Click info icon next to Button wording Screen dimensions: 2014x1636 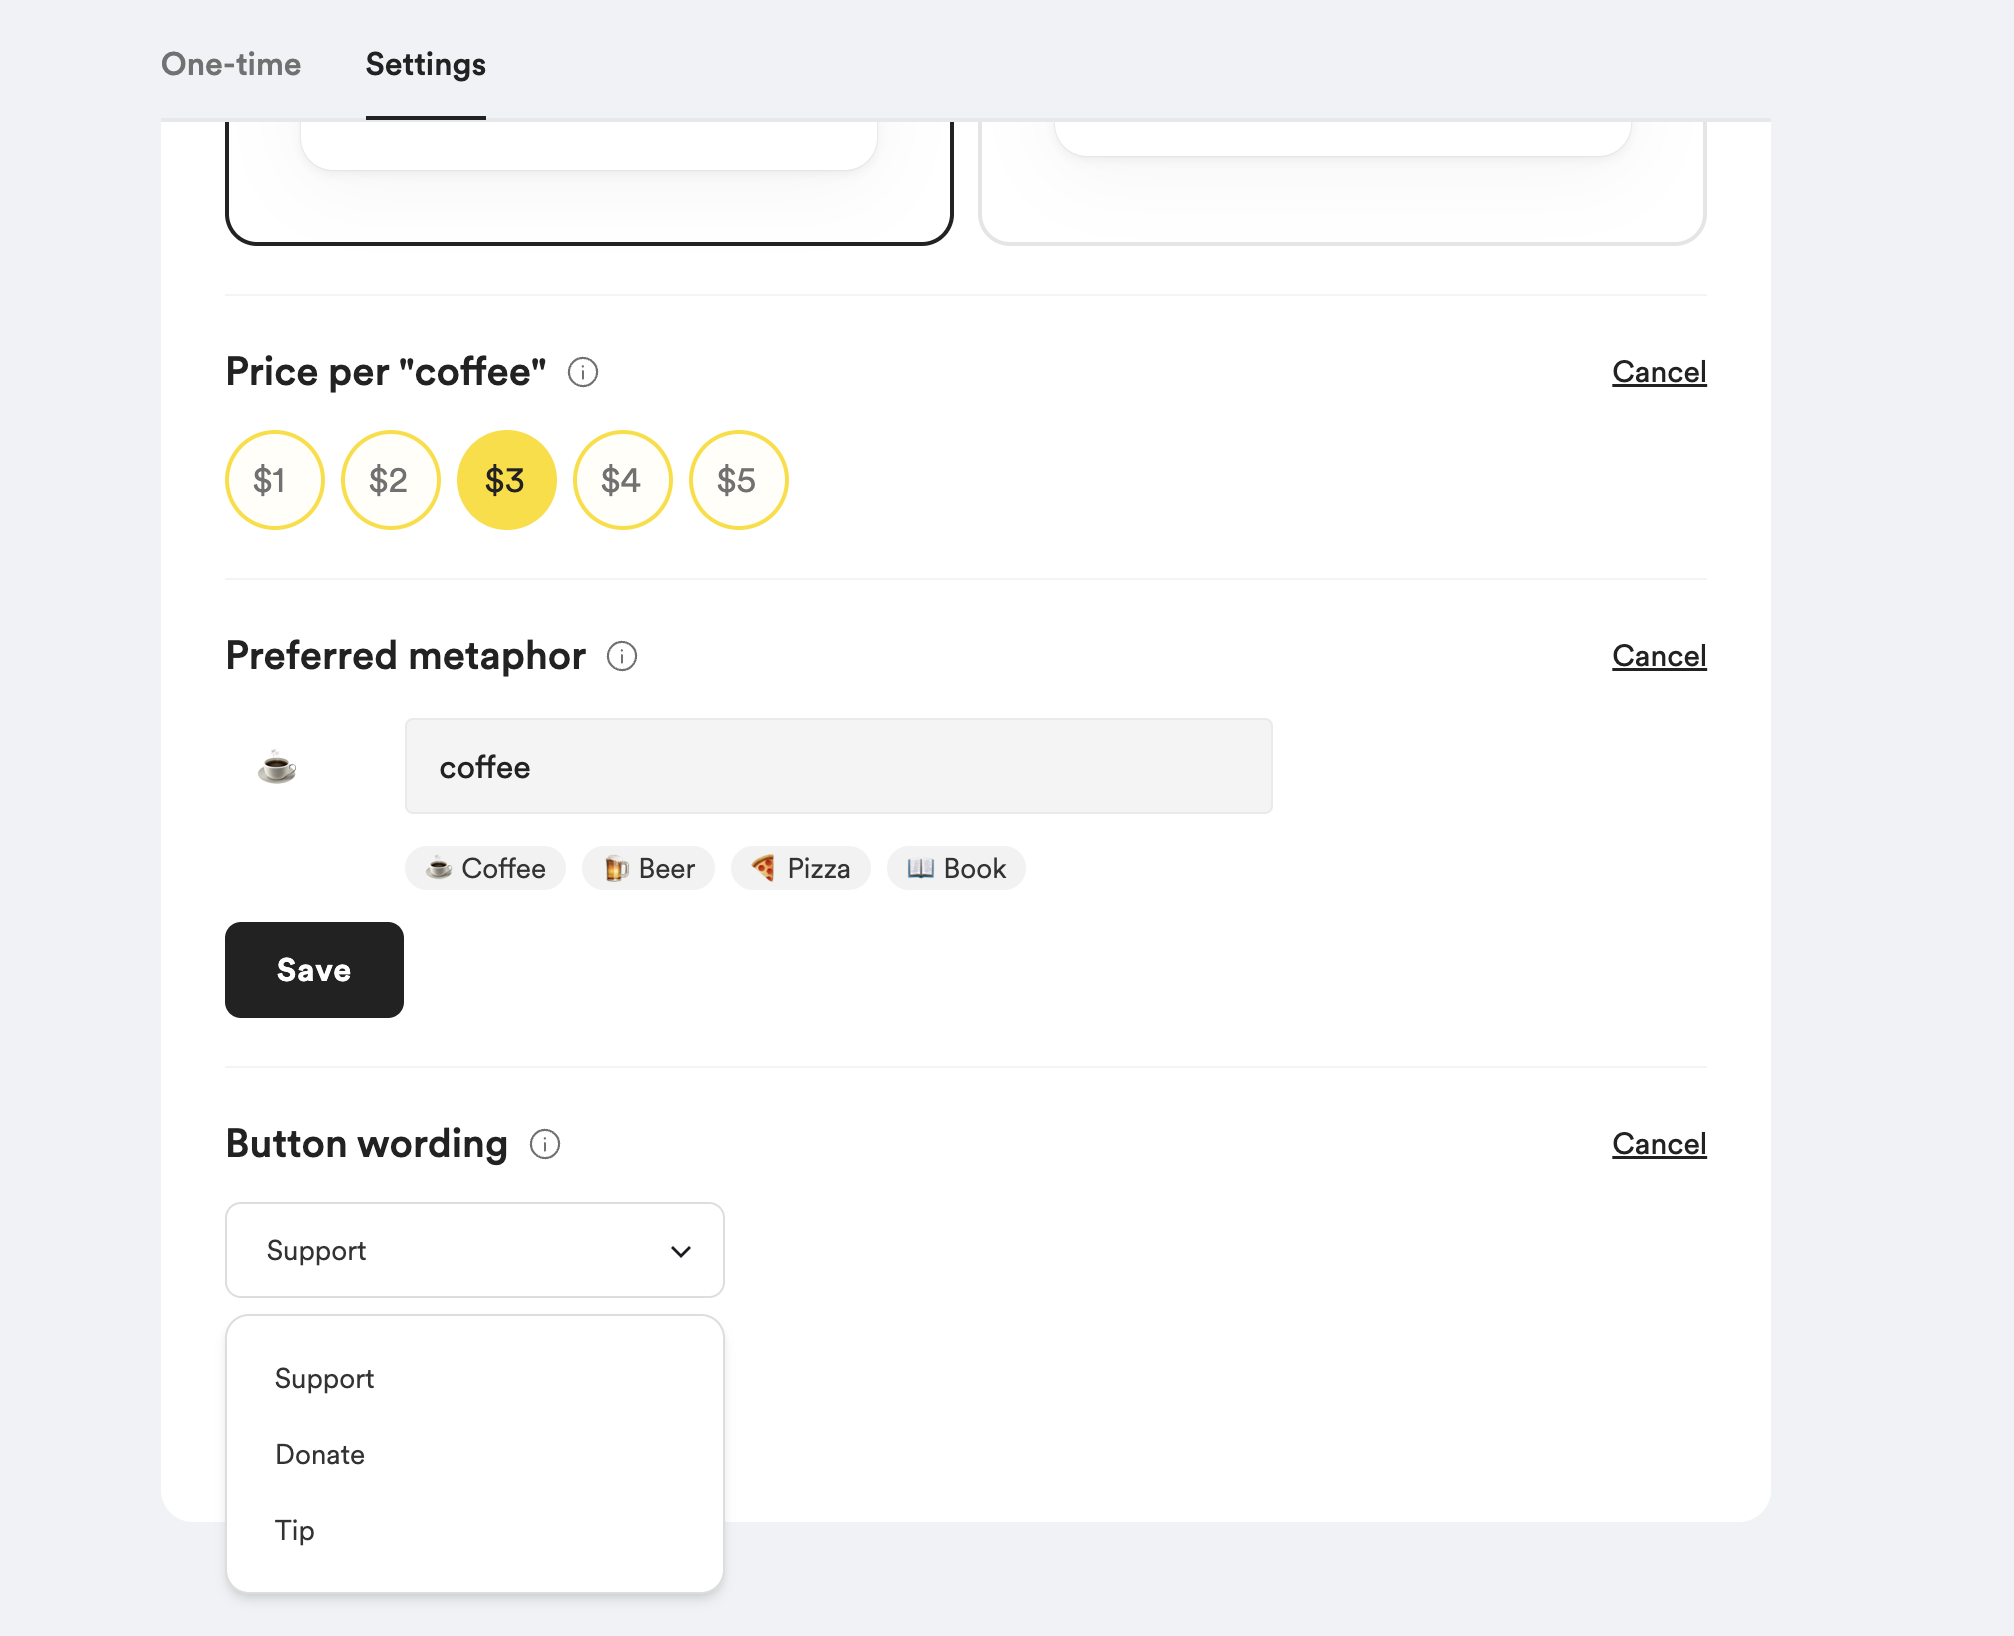pyautogui.click(x=545, y=1144)
